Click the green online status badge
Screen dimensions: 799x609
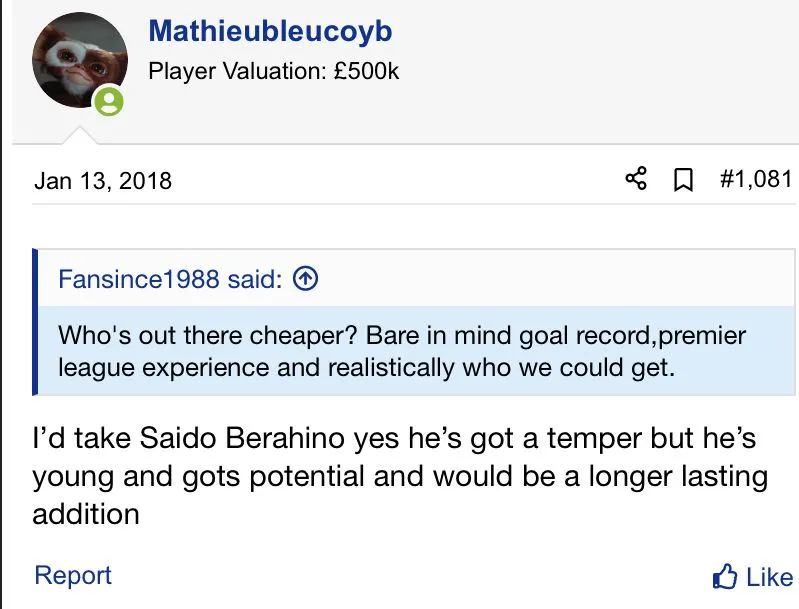(109, 101)
